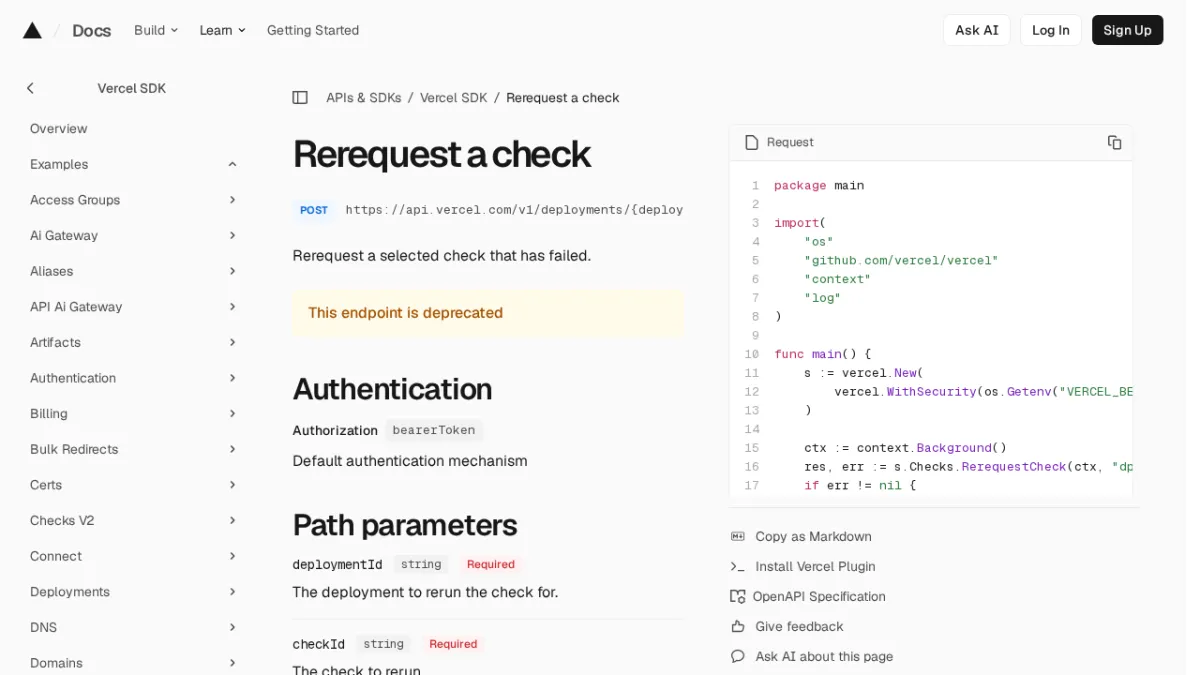Click the Markdown icon beside Copy as Markdown

tap(738, 536)
